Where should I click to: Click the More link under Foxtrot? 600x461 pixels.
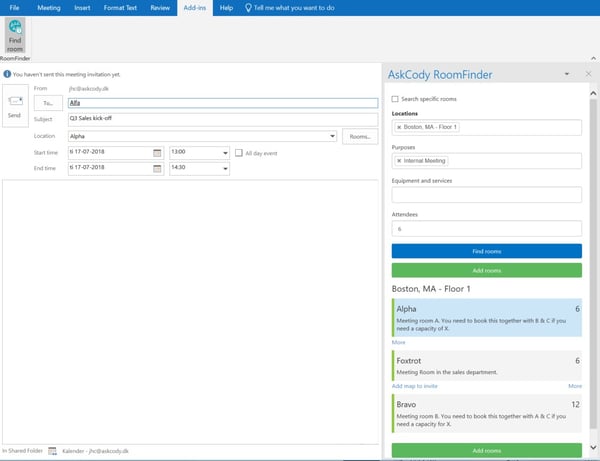tap(575, 386)
